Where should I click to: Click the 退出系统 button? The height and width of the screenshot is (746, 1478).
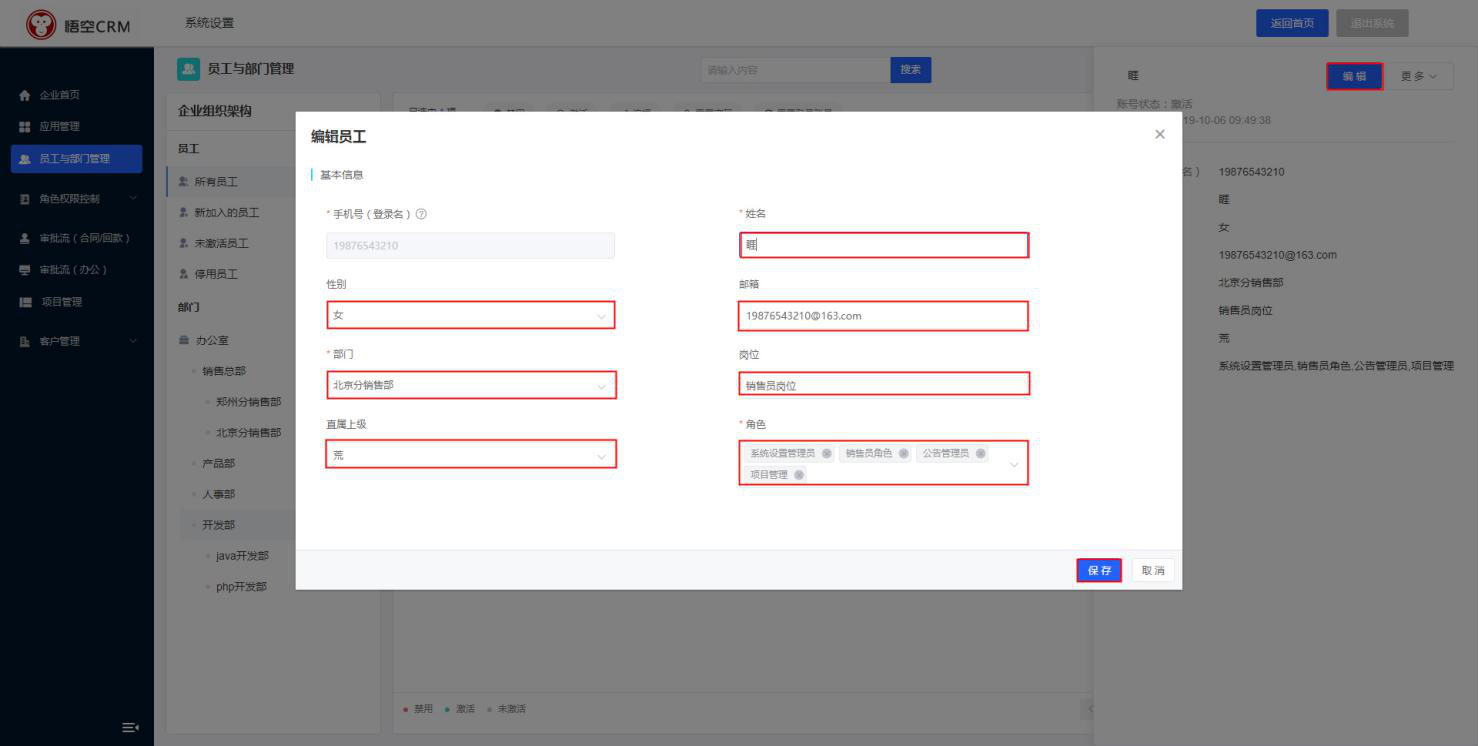tap(1372, 23)
